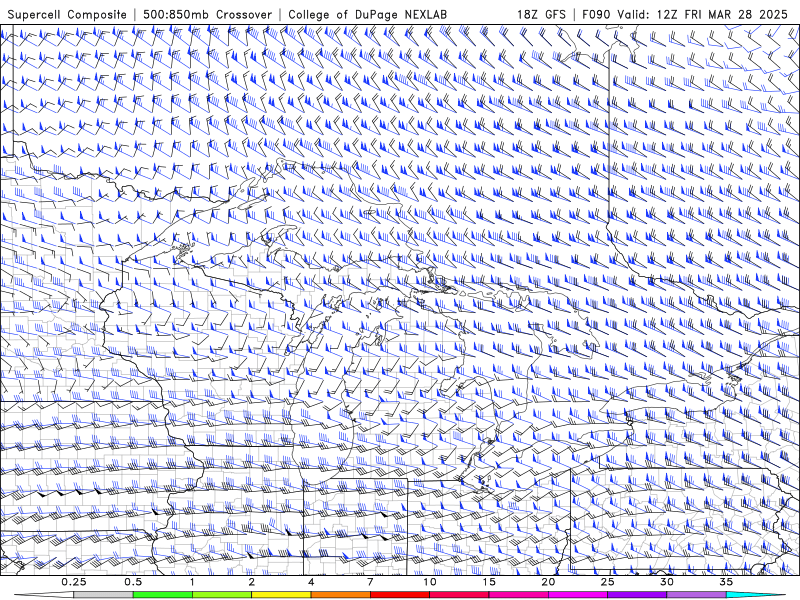The width and height of the screenshot is (800, 600).
Task: Click the colorbar label 25
Action: click(607, 582)
